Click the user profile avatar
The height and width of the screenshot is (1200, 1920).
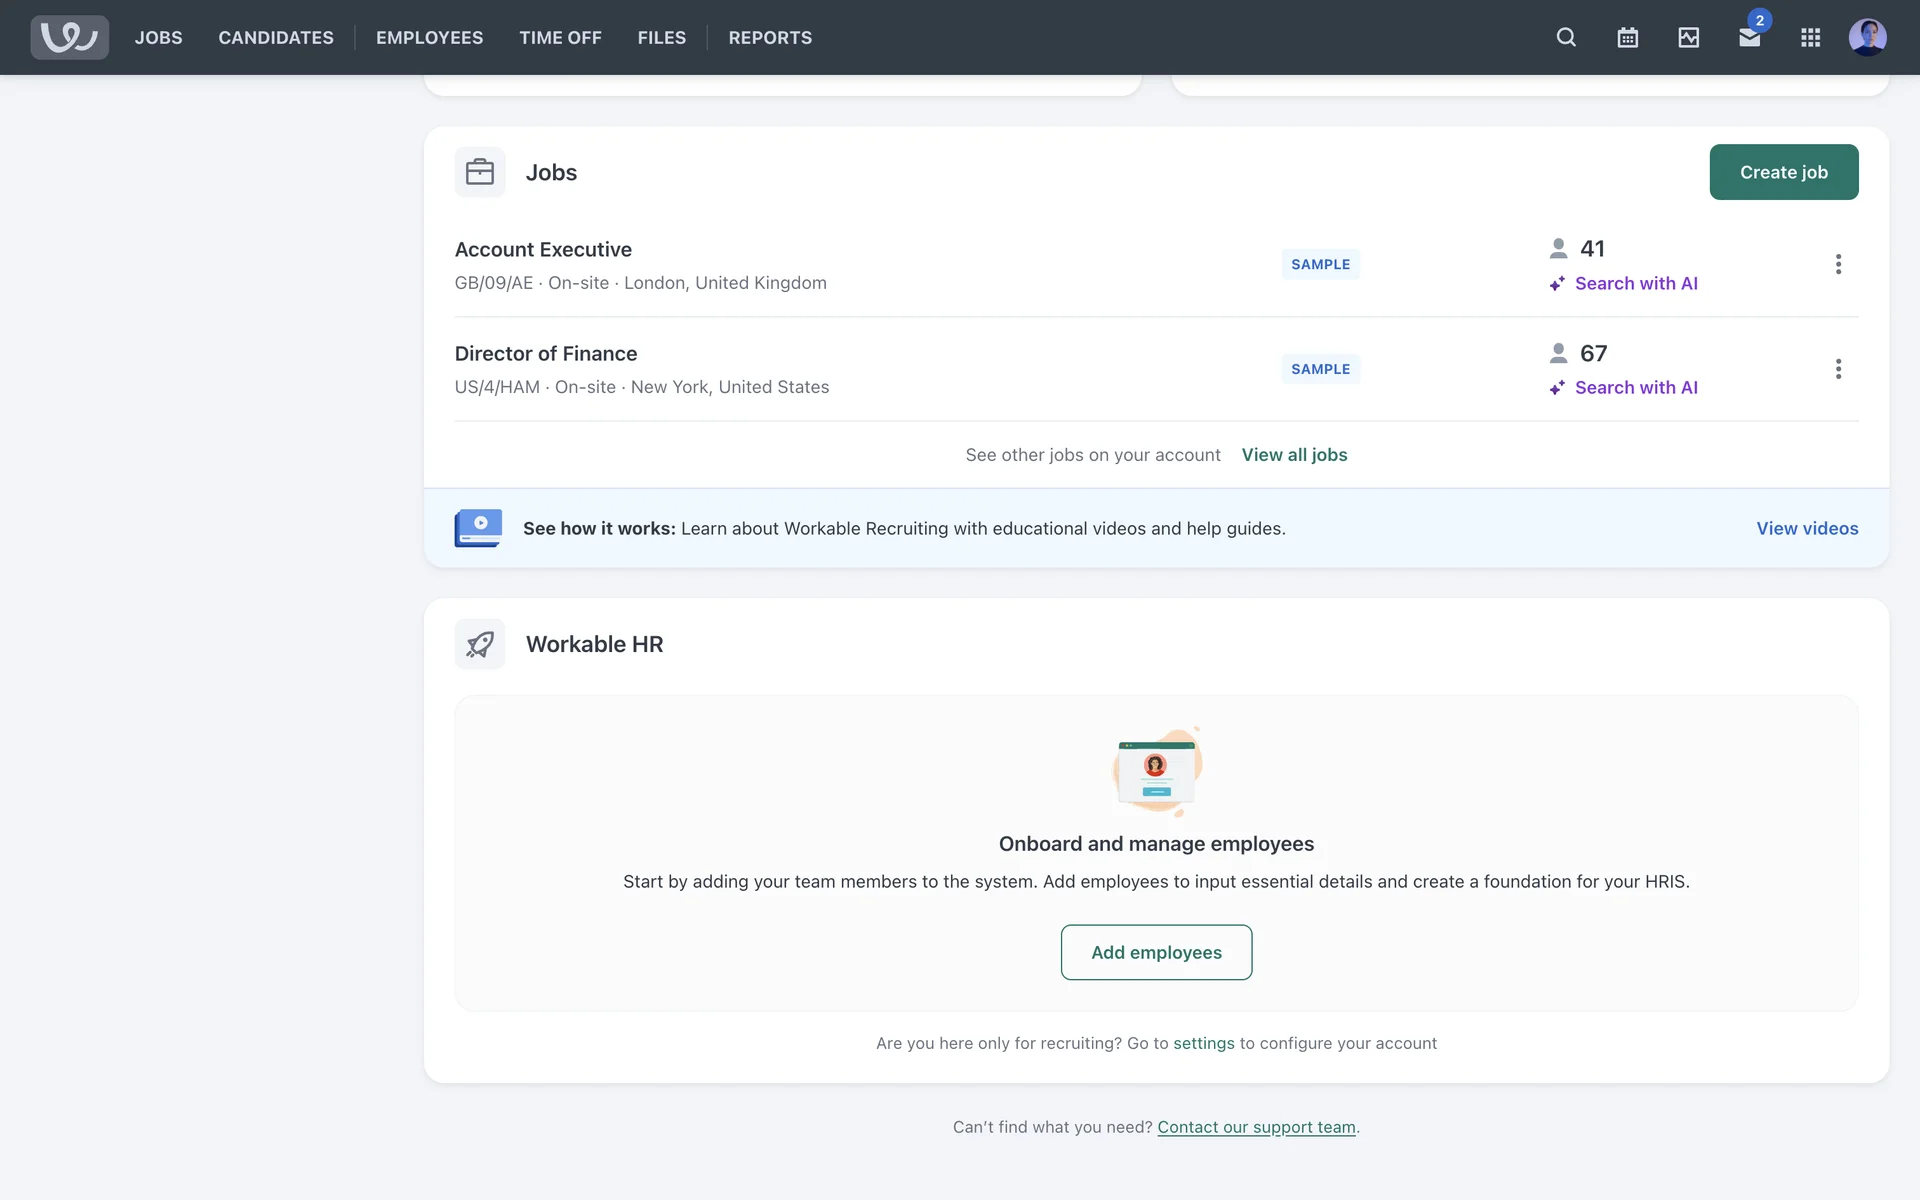click(x=1867, y=38)
